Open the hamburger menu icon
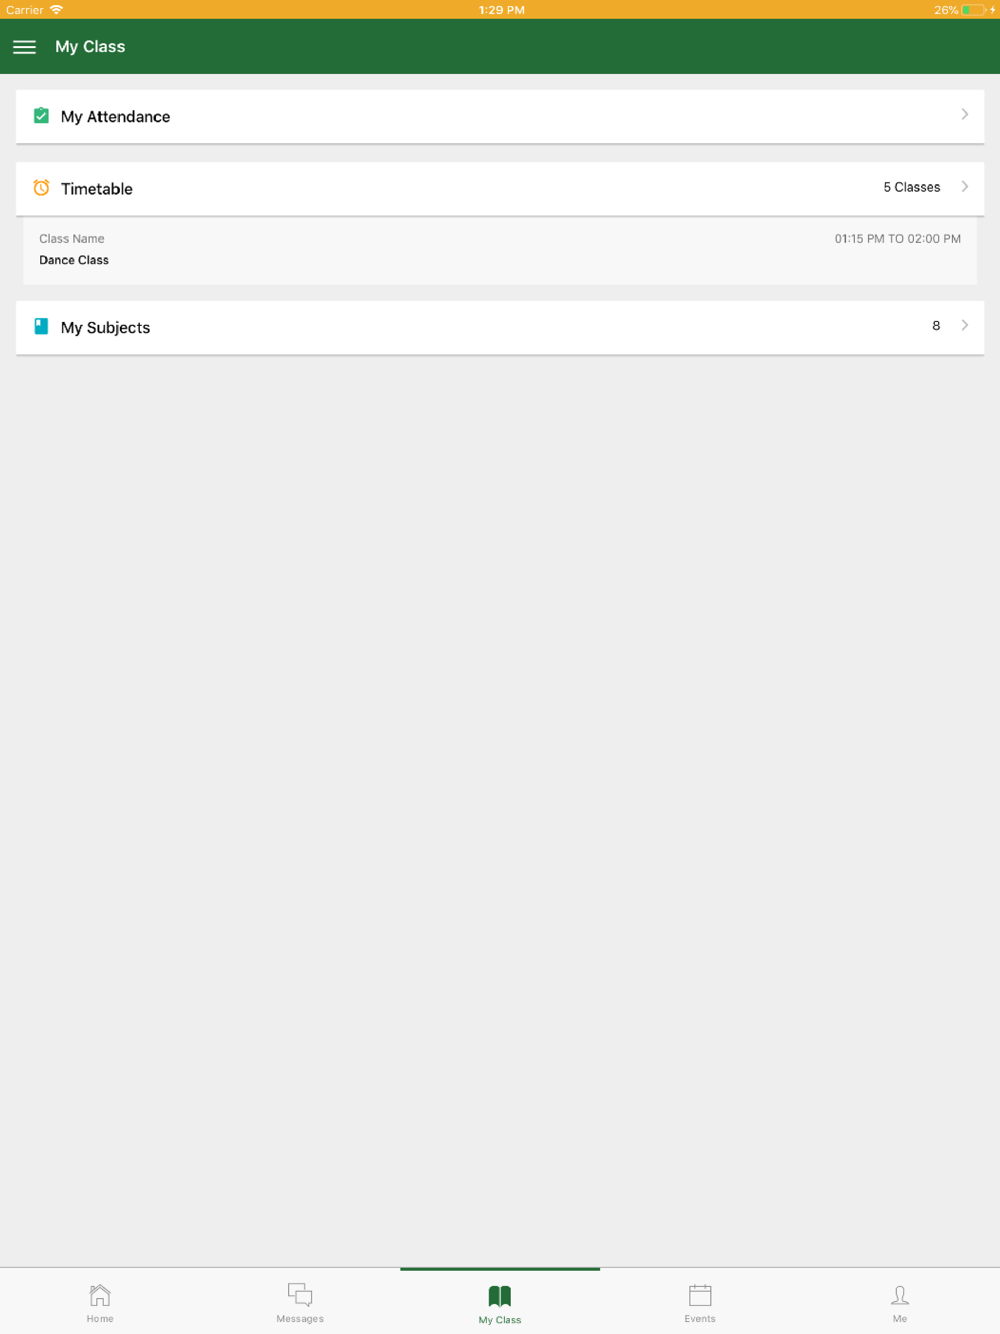This screenshot has height=1334, width=1000. click(x=24, y=47)
